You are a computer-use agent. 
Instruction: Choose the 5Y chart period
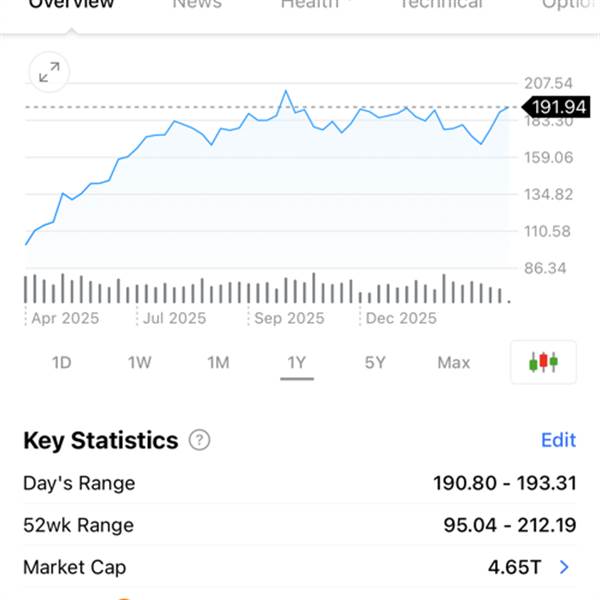[375, 362]
